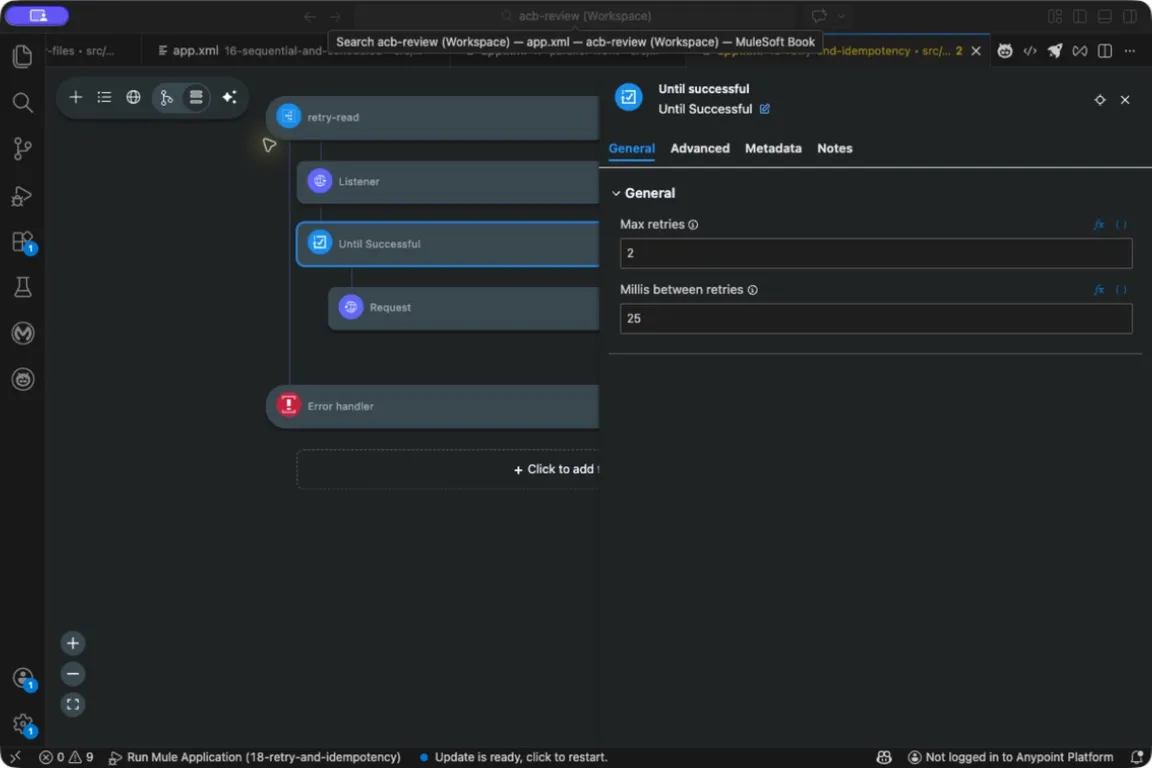Click the Copilot icon in editor toolbar
Screen dimensions: 1152x768
pyautogui.click(x=1005, y=51)
